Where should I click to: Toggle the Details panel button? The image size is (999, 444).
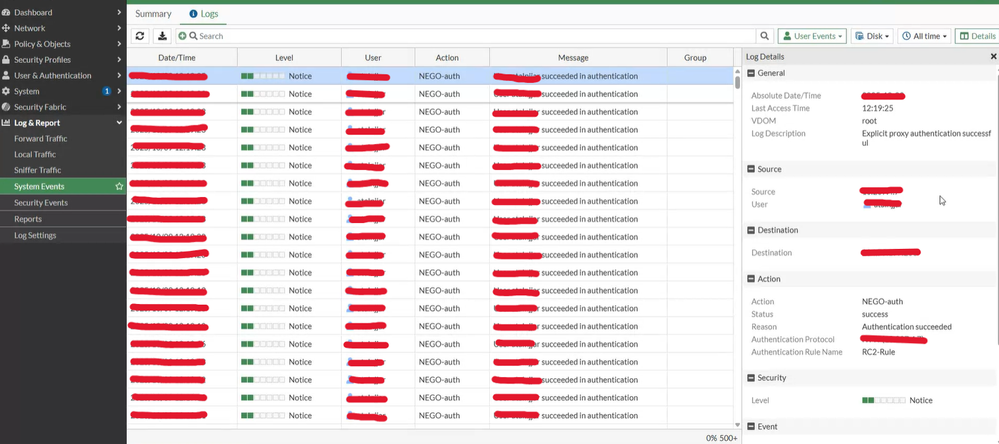point(977,36)
